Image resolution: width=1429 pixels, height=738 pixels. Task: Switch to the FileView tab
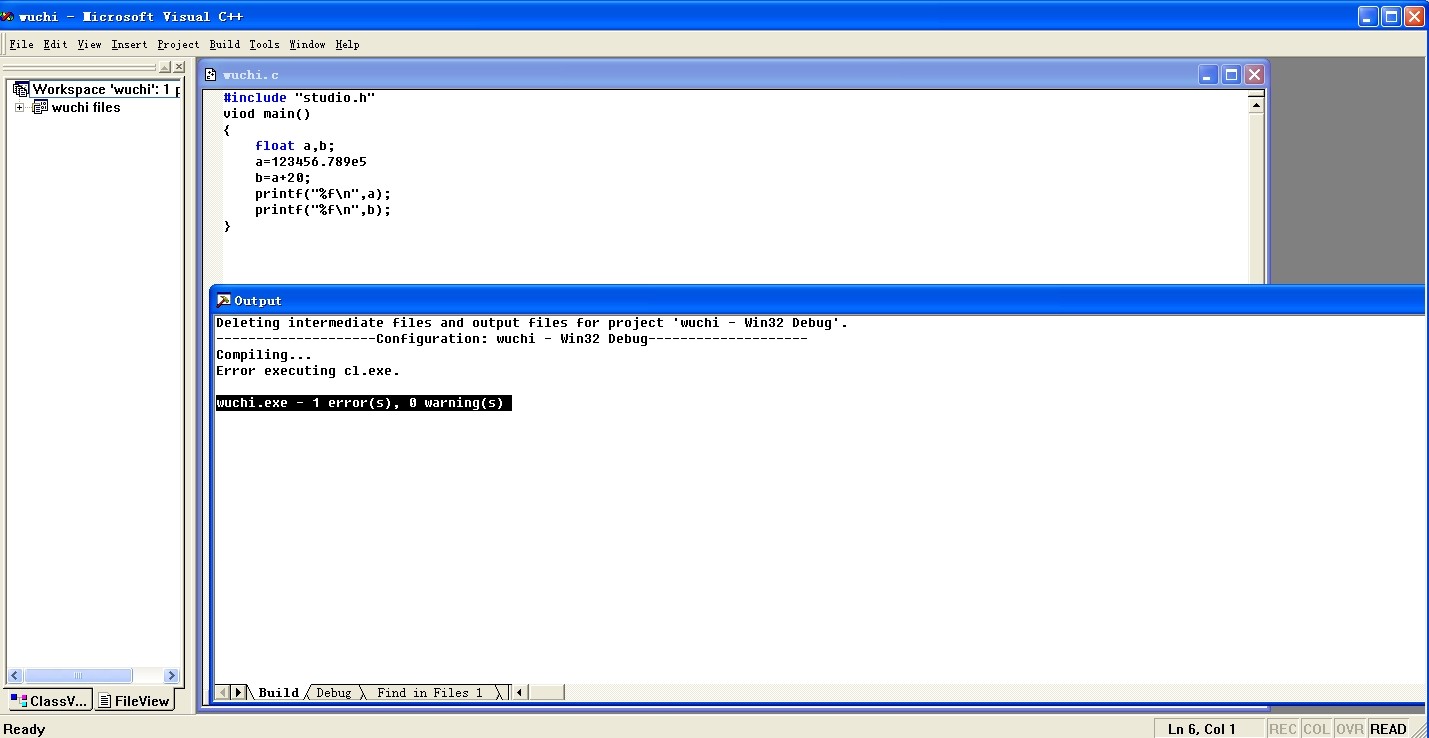coord(134,701)
